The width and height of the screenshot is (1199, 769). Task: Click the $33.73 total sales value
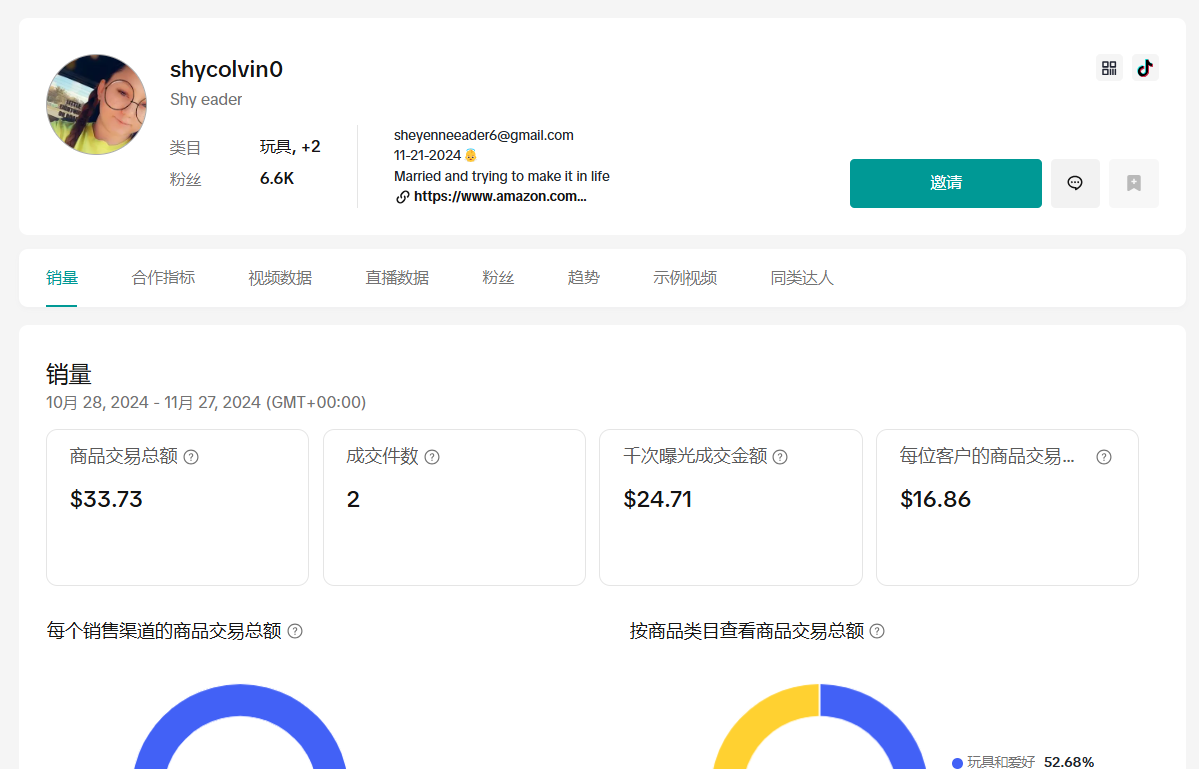pyautogui.click(x=106, y=500)
